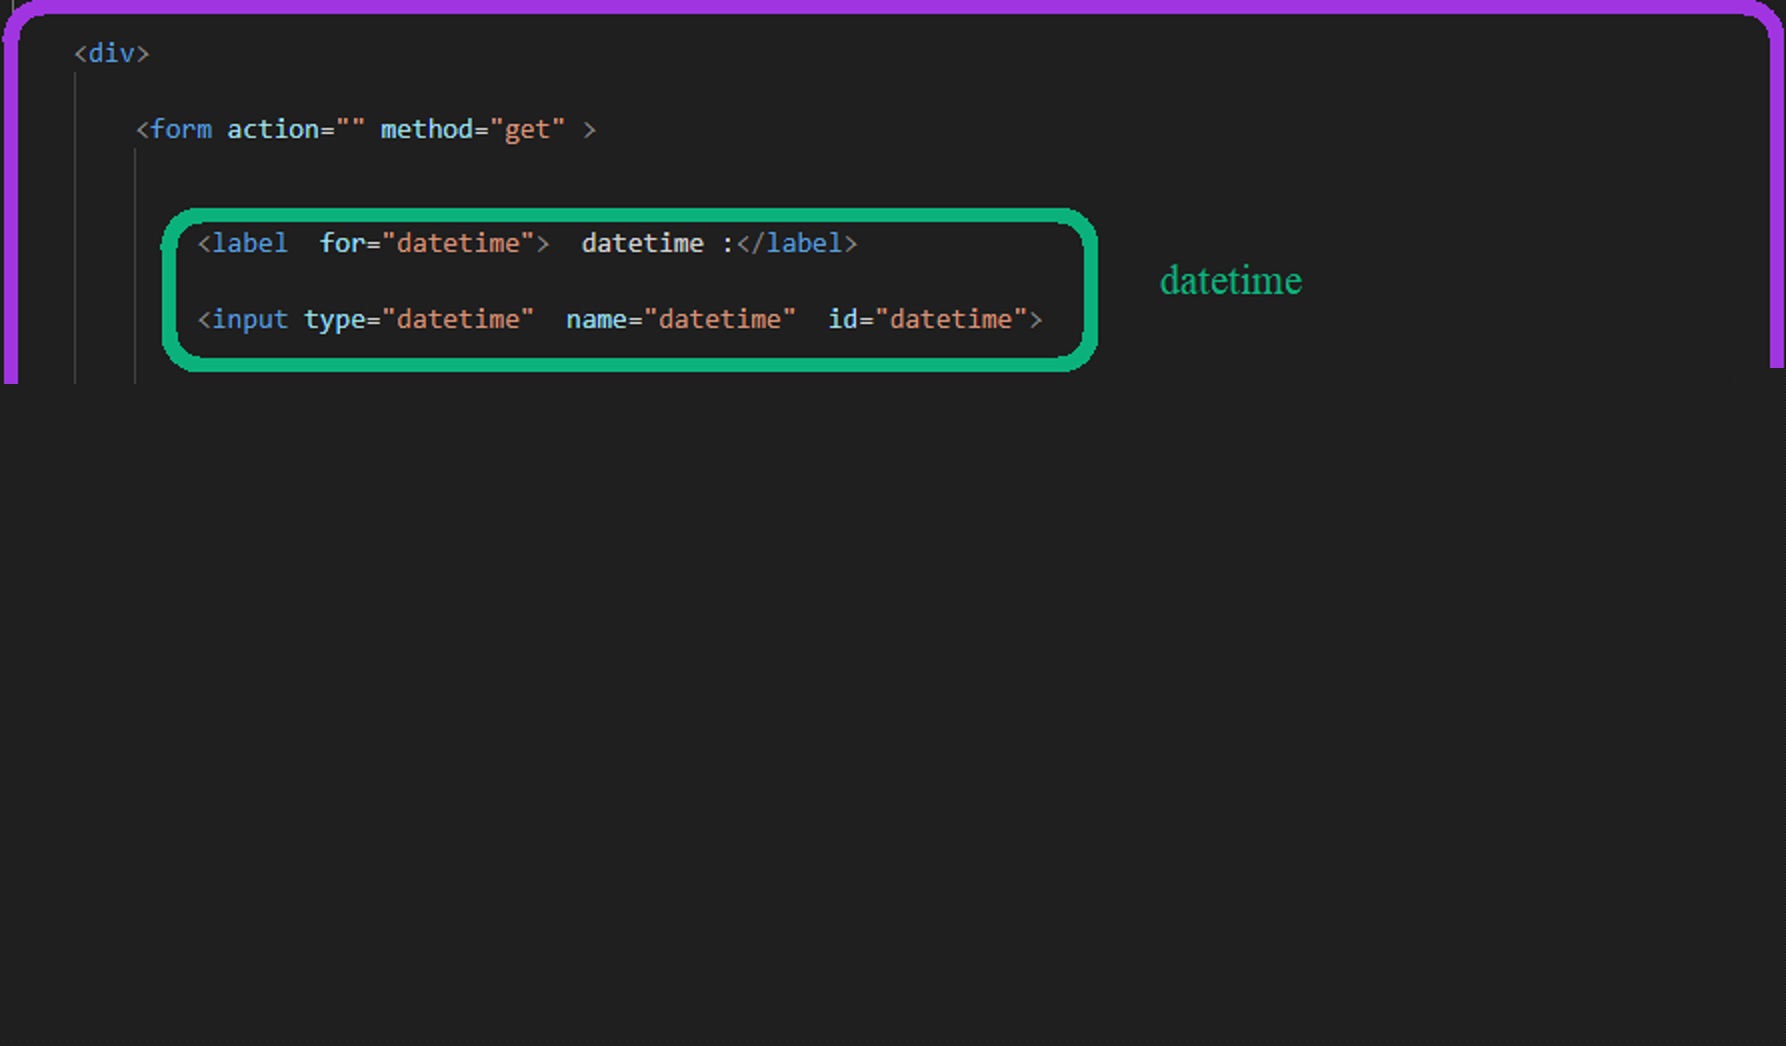This screenshot has width=1786, height=1046.
Task: Click the form tag name
Action: tap(181, 130)
